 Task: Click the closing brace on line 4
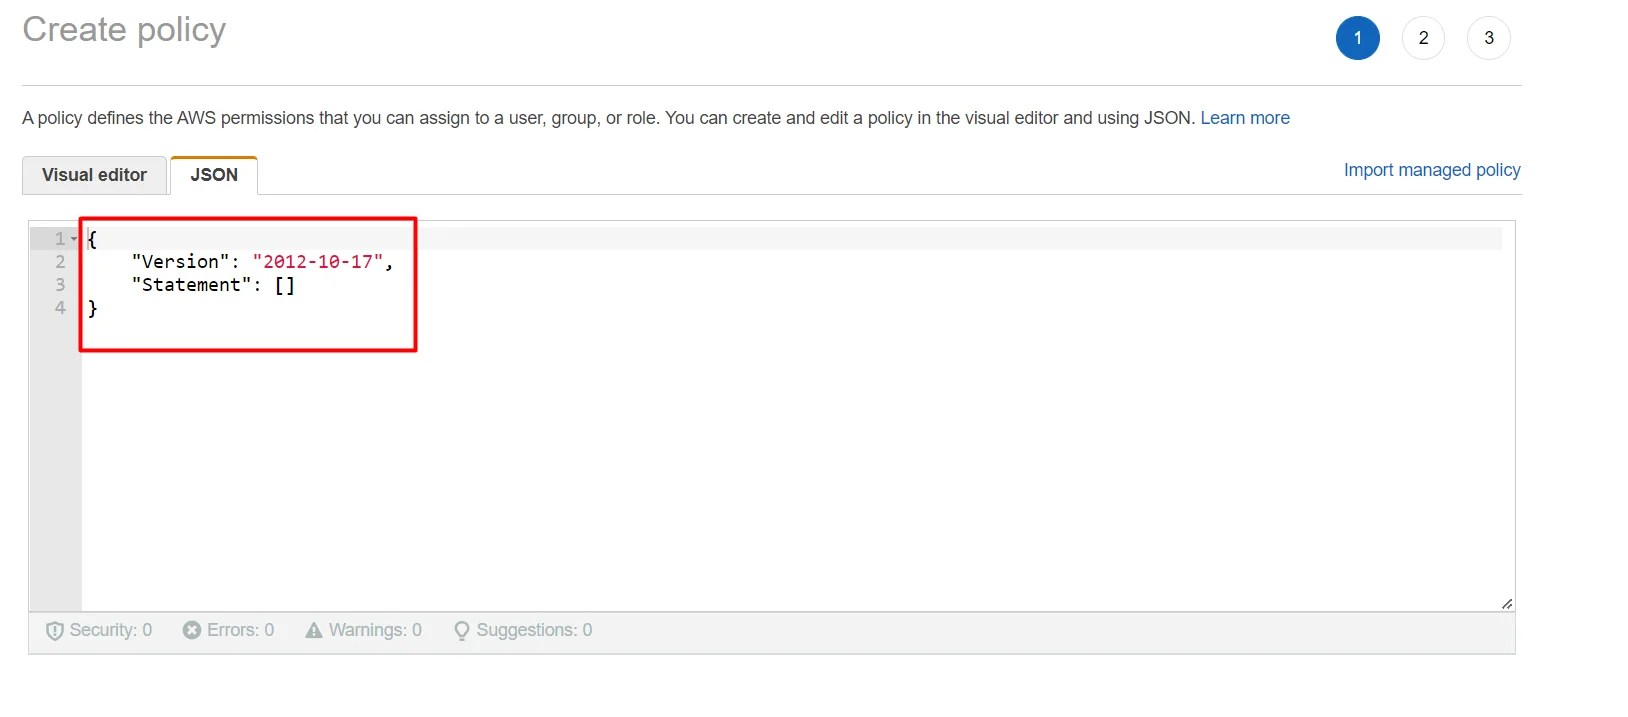(92, 308)
